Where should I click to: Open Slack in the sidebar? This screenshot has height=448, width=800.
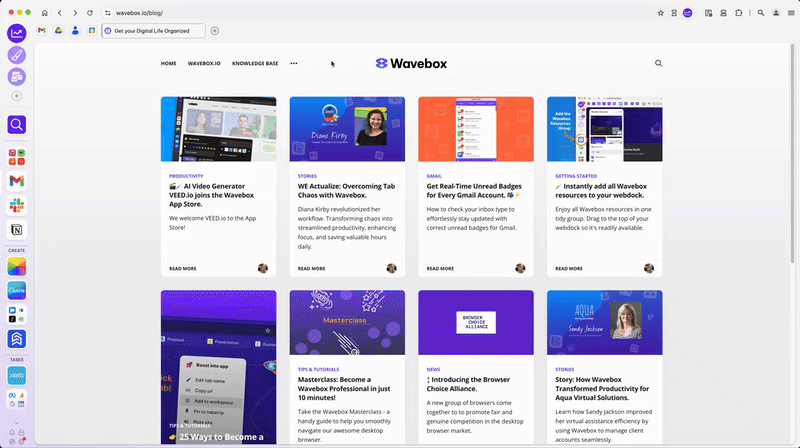pos(17,206)
